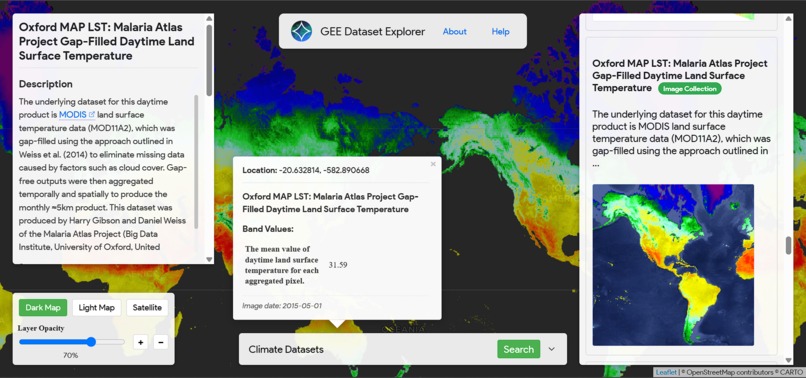Image resolution: width=806 pixels, height=378 pixels.
Task: Open the About page
Action: pyautogui.click(x=454, y=31)
